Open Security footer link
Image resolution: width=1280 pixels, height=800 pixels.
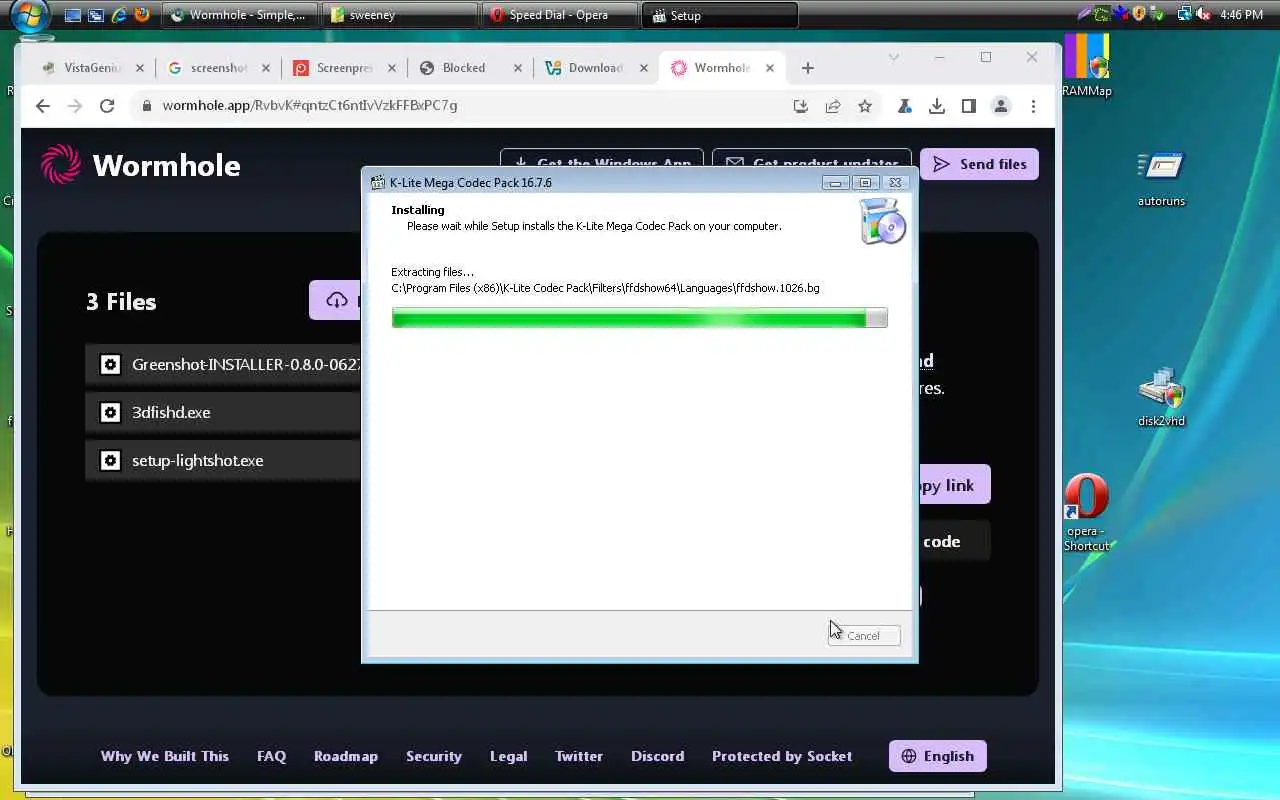[x=434, y=756]
